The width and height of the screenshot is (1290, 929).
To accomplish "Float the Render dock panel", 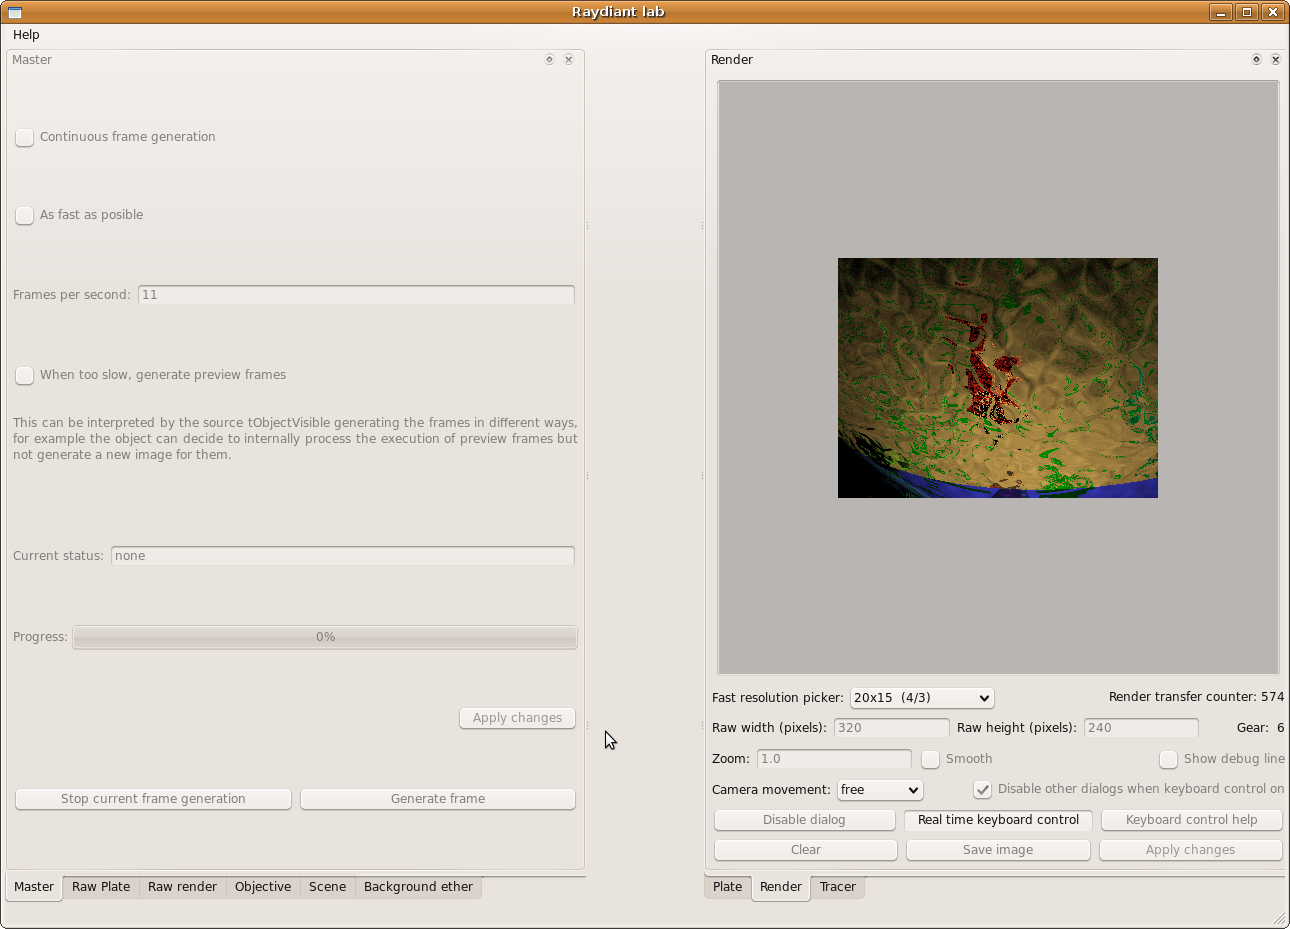I will pyautogui.click(x=1256, y=60).
